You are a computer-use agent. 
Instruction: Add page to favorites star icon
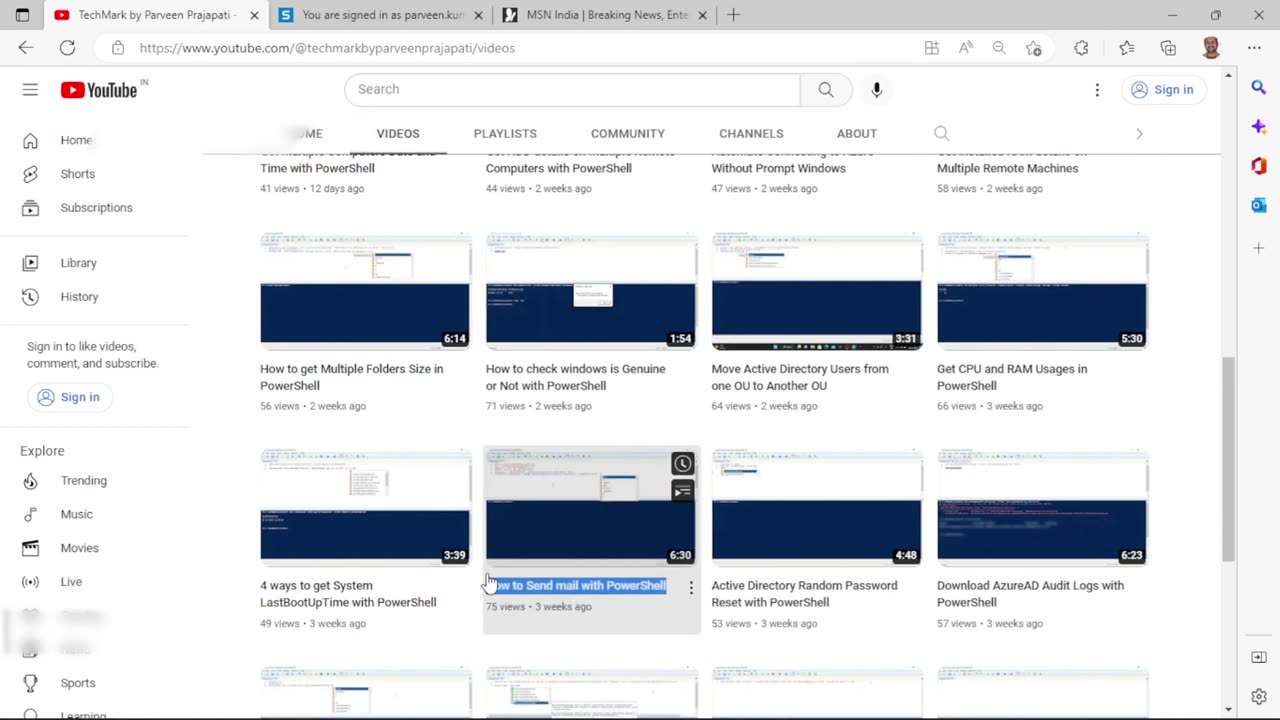[1033, 48]
